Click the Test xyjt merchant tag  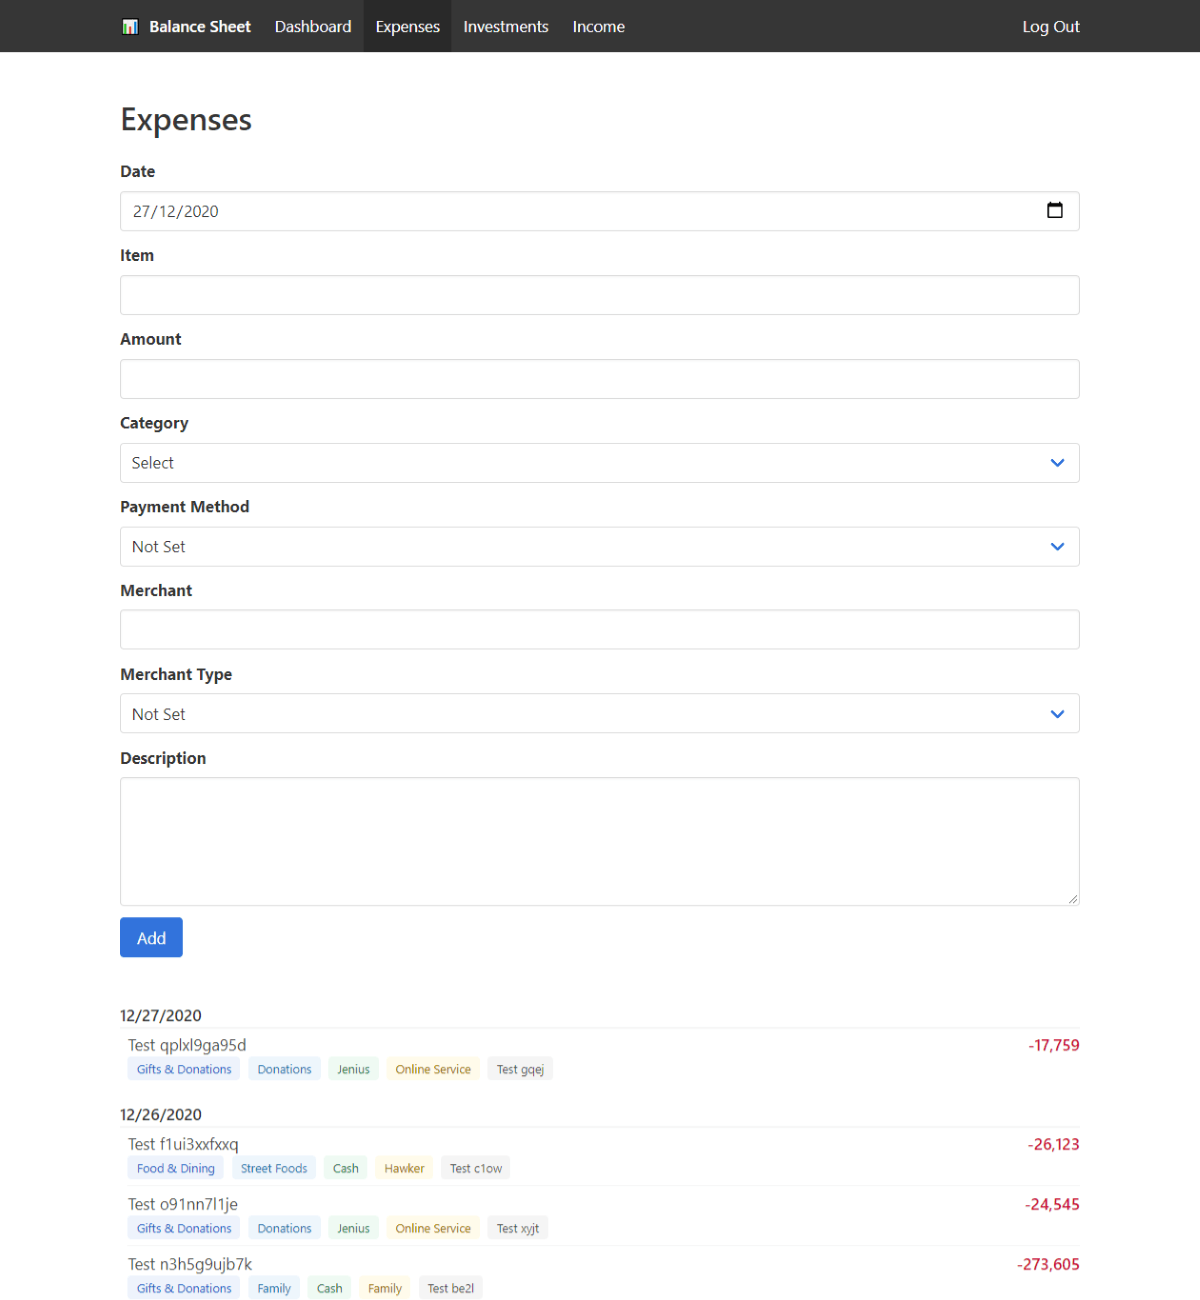[517, 1228]
